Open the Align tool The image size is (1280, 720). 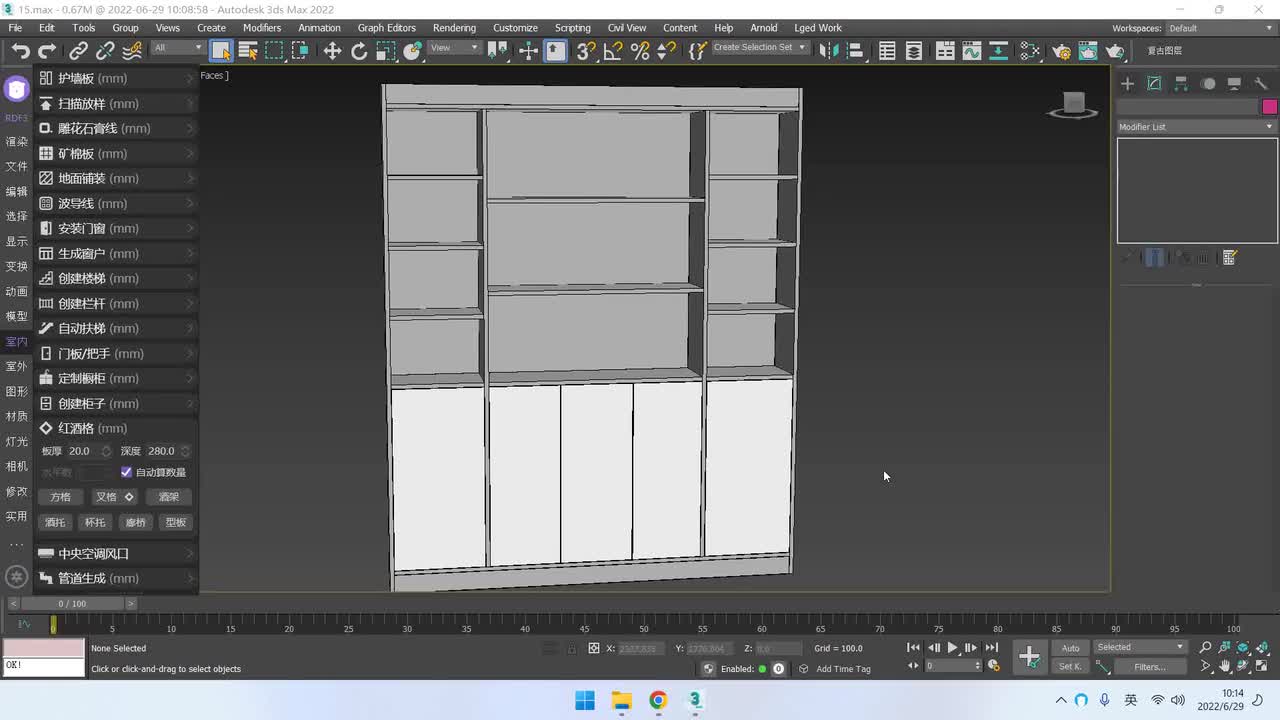tap(855, 51)
